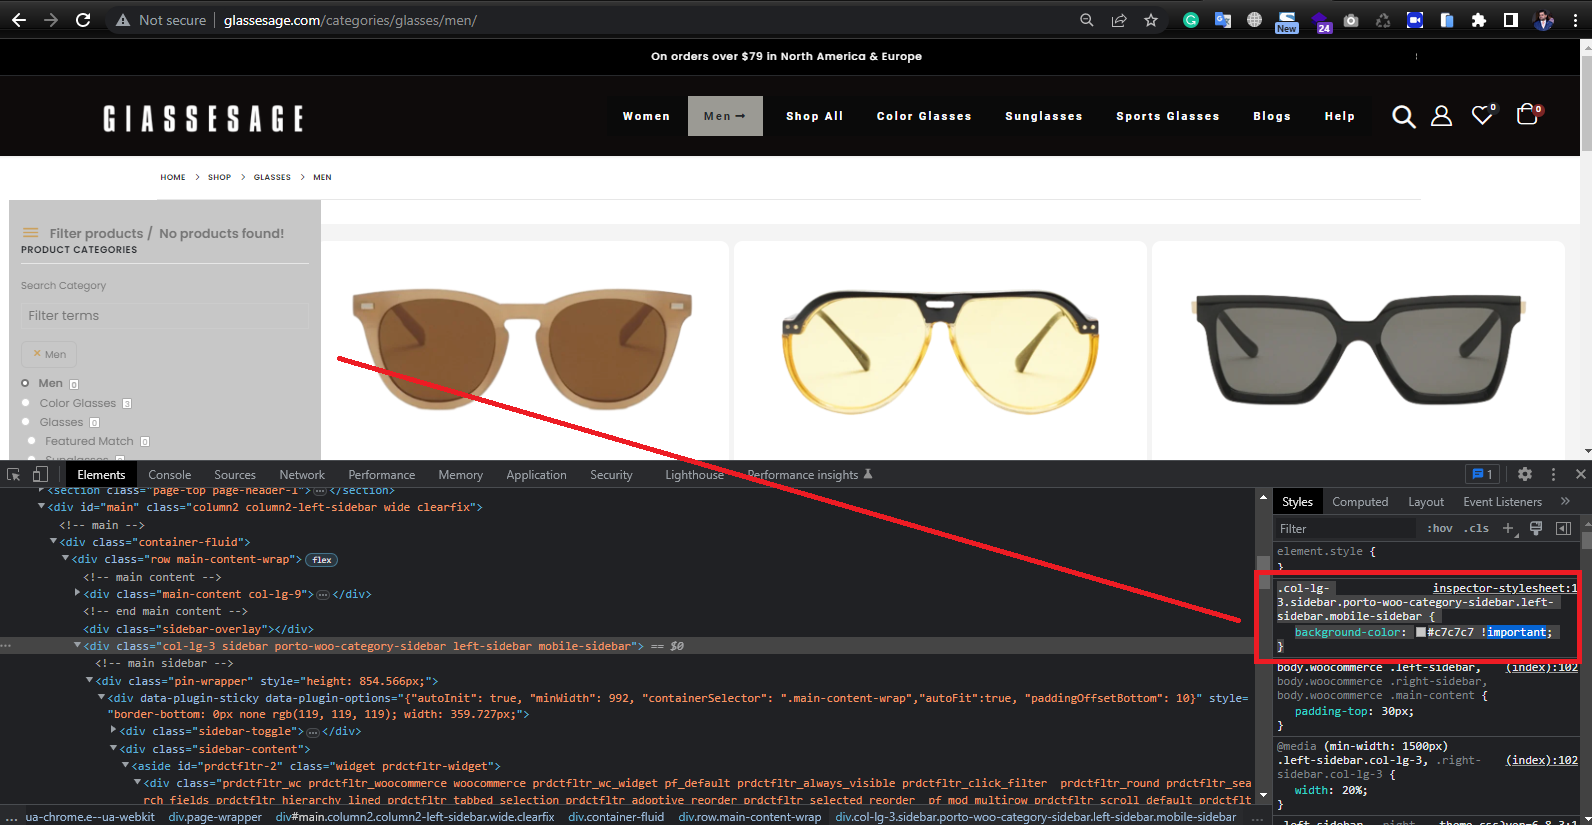This screenshot has width=1592, height=825.
Task: Toggle the browser side panel icon
Action: [1511, 20]
